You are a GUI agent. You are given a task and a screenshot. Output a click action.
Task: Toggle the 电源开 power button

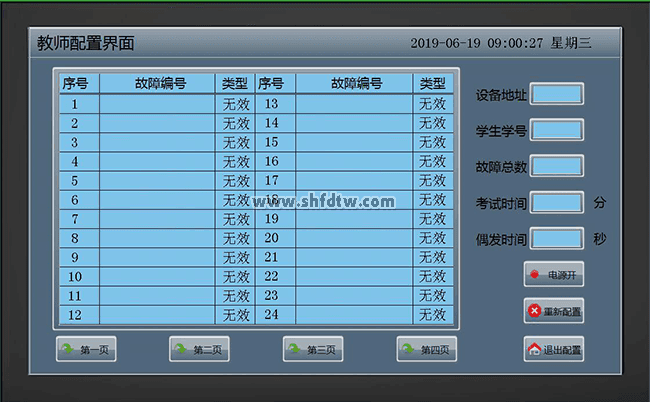tap(553, 274)
